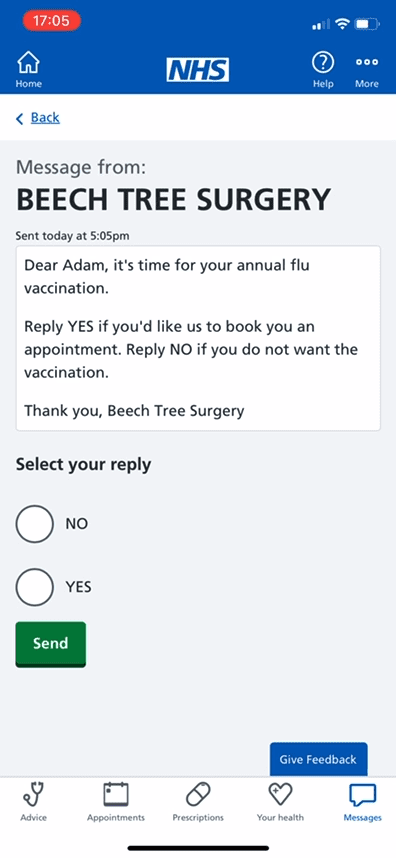Click the Give Feedback button
The height and width of the screenshot is (858, 396).
[x=318, y=759]
